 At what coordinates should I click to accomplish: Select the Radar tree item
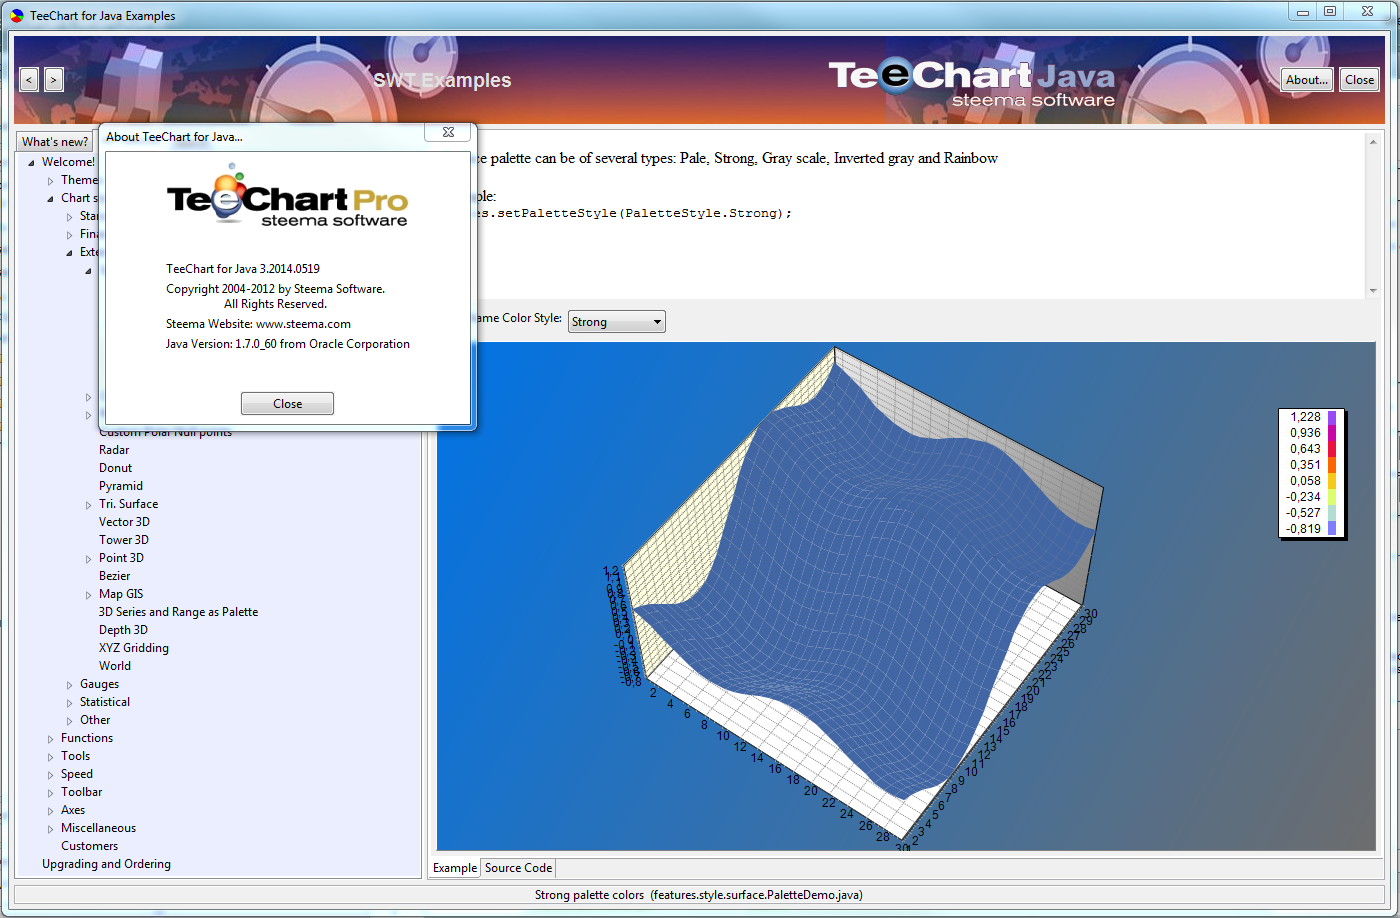114,450
